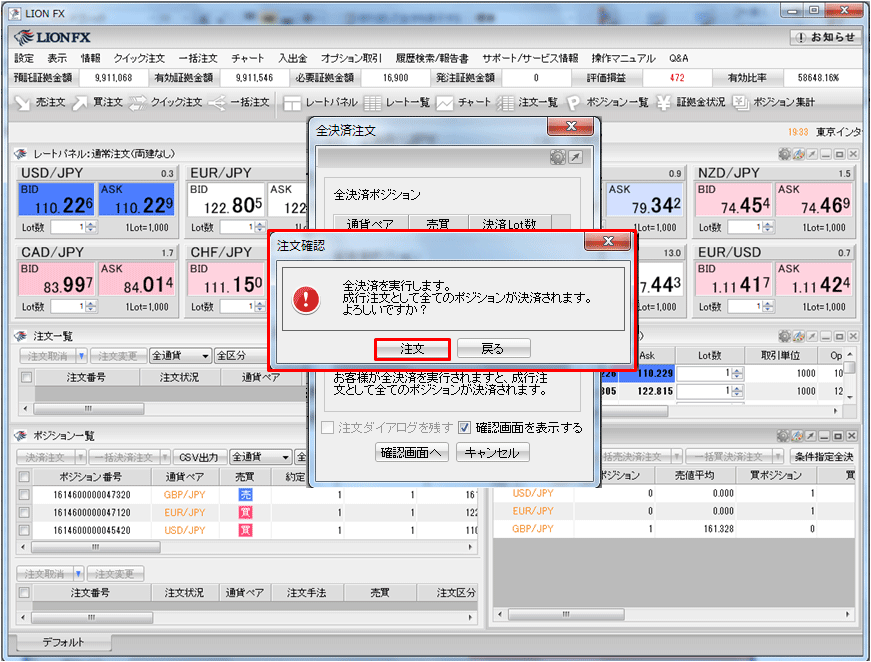
Task: Click the 条件指定全決 button
Action: 823,457
